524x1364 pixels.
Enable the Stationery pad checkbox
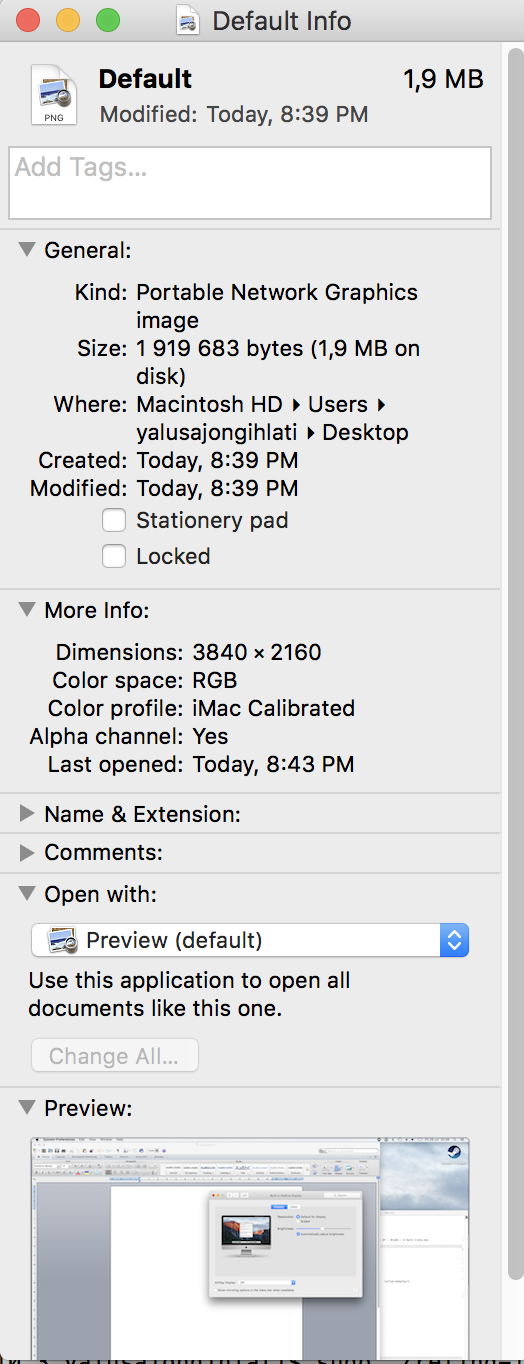[x=114, y=520]
